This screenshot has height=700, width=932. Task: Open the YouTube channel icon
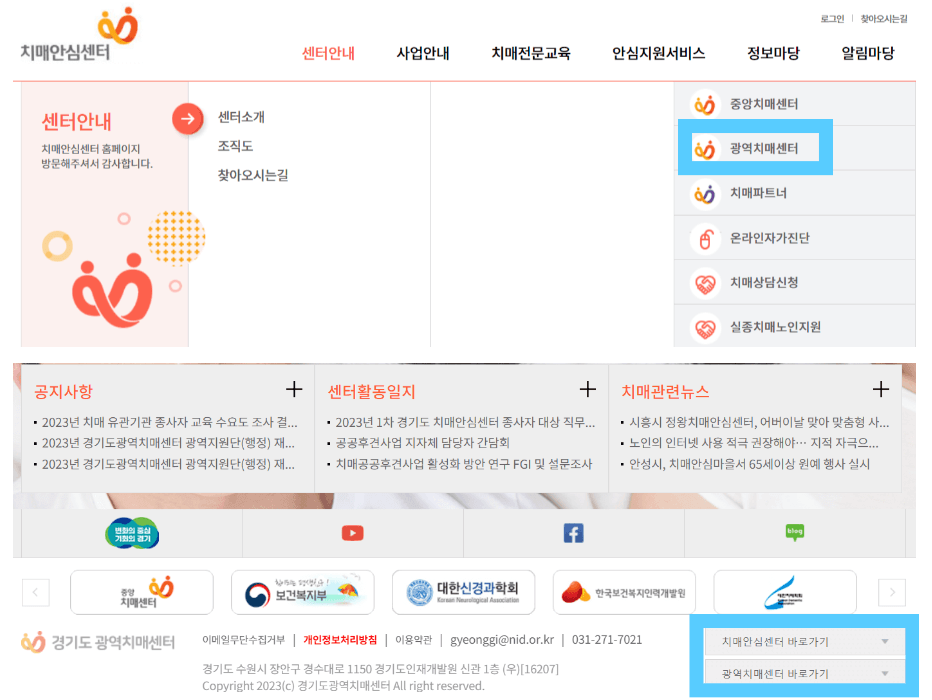click(352, 533)
